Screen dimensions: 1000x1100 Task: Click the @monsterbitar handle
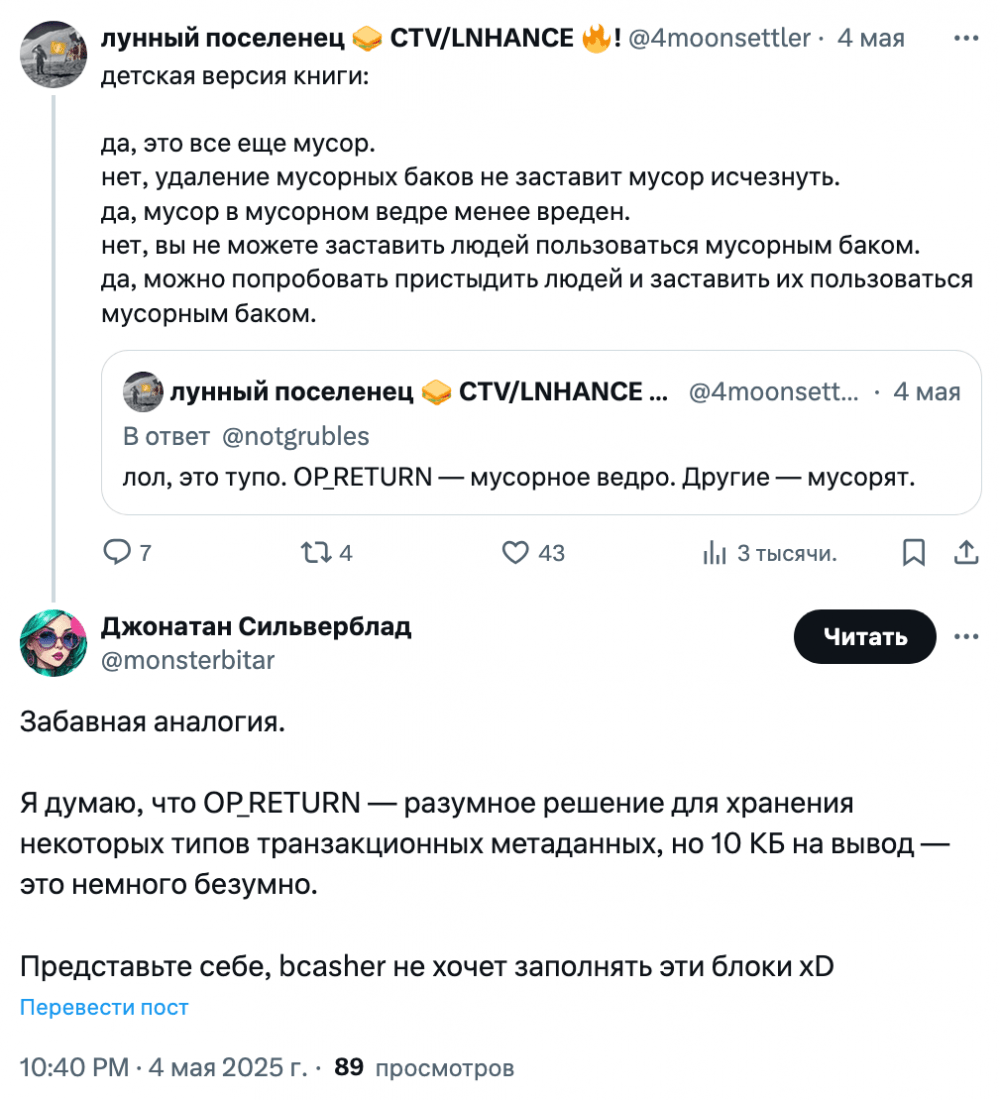188,660
